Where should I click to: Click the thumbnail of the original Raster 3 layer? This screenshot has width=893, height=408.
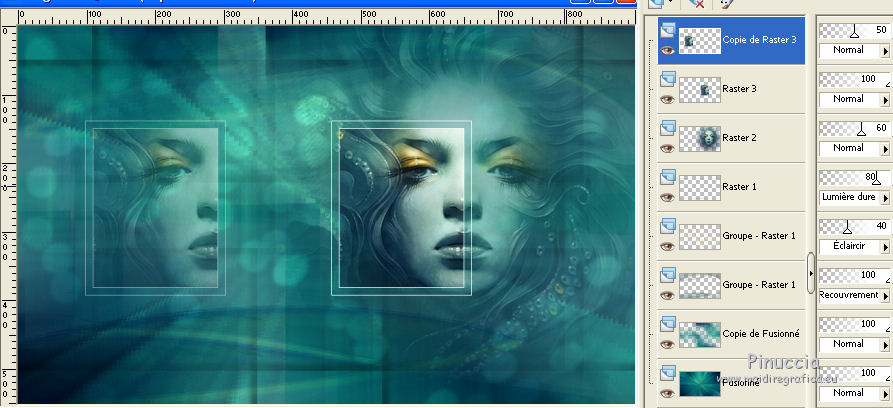700,90
